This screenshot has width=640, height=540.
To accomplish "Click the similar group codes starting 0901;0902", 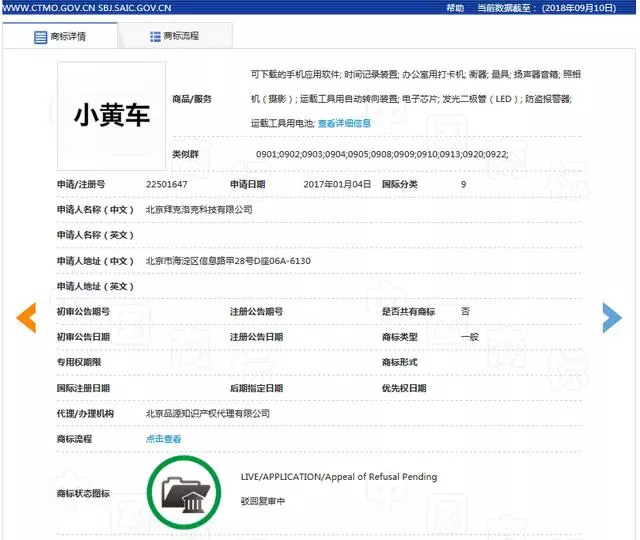I will pyautogui.click(x=382, y=154).
